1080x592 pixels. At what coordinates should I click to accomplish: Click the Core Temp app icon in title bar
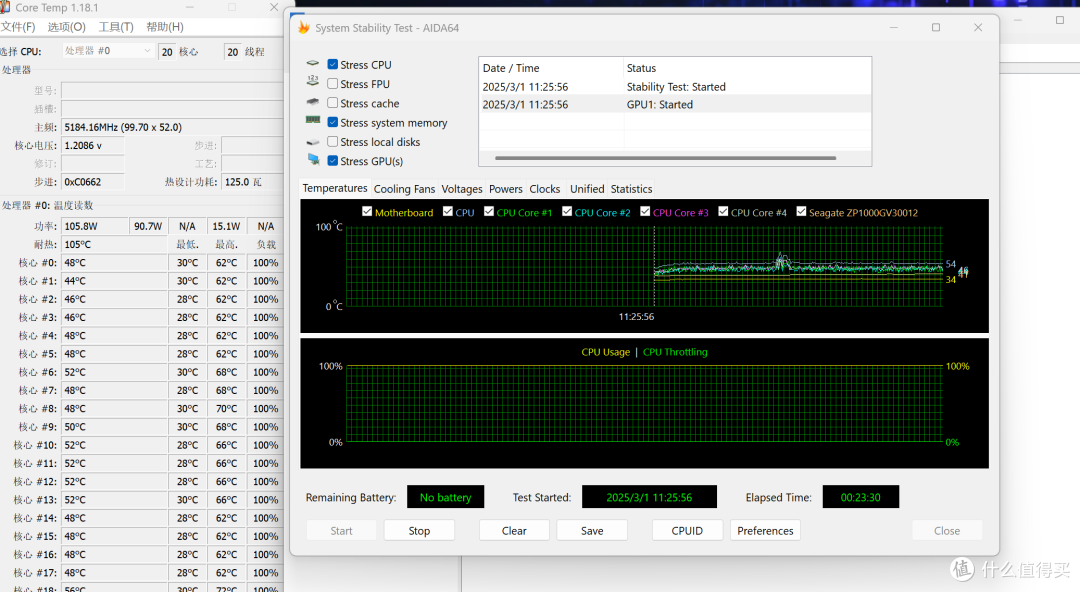(5, 7)
